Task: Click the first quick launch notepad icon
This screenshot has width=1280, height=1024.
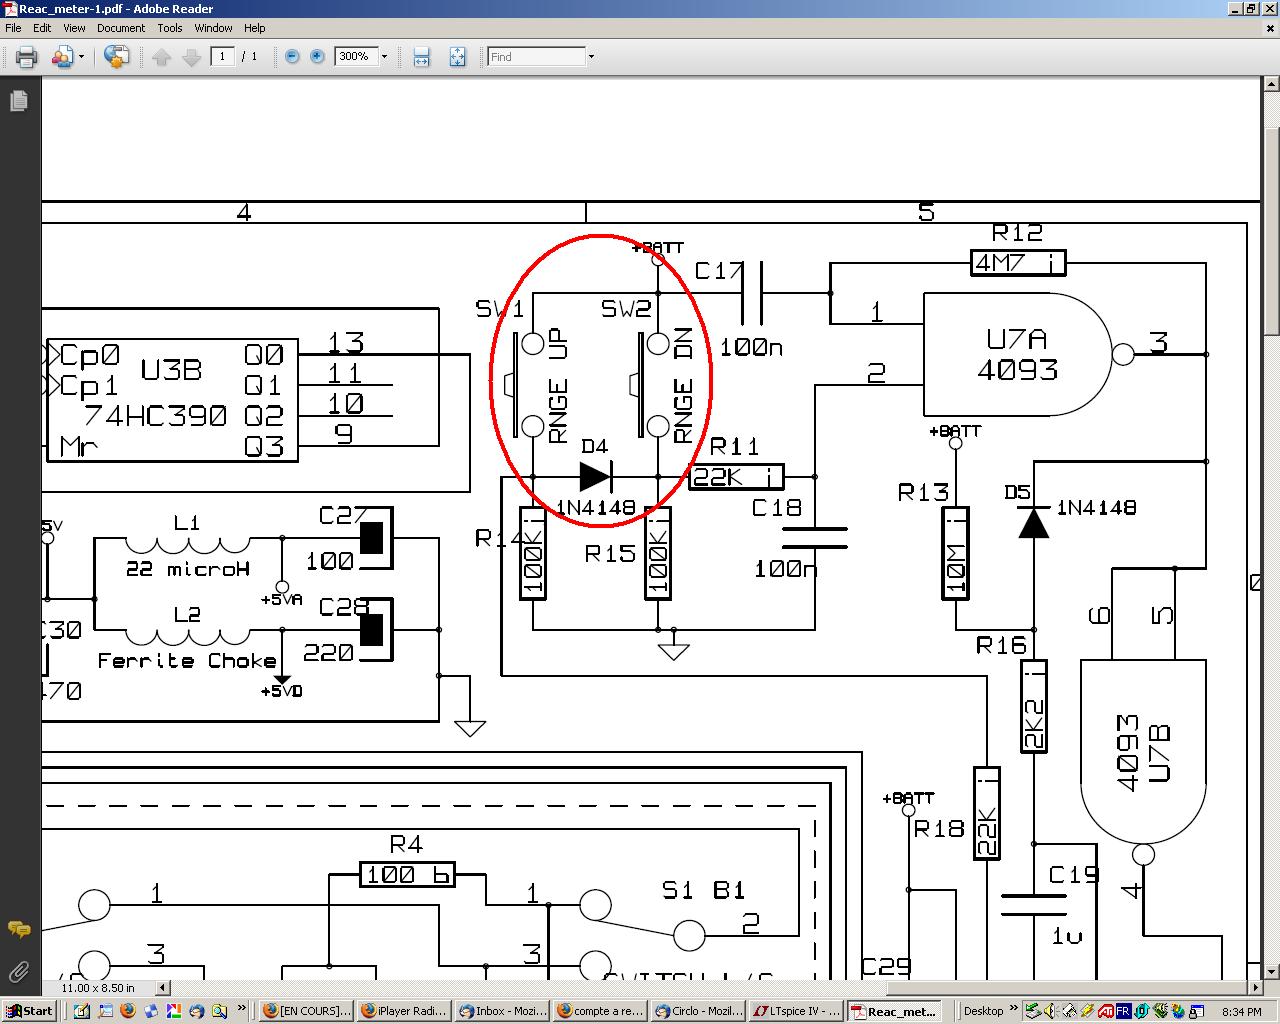Action: click(81, 1011)
